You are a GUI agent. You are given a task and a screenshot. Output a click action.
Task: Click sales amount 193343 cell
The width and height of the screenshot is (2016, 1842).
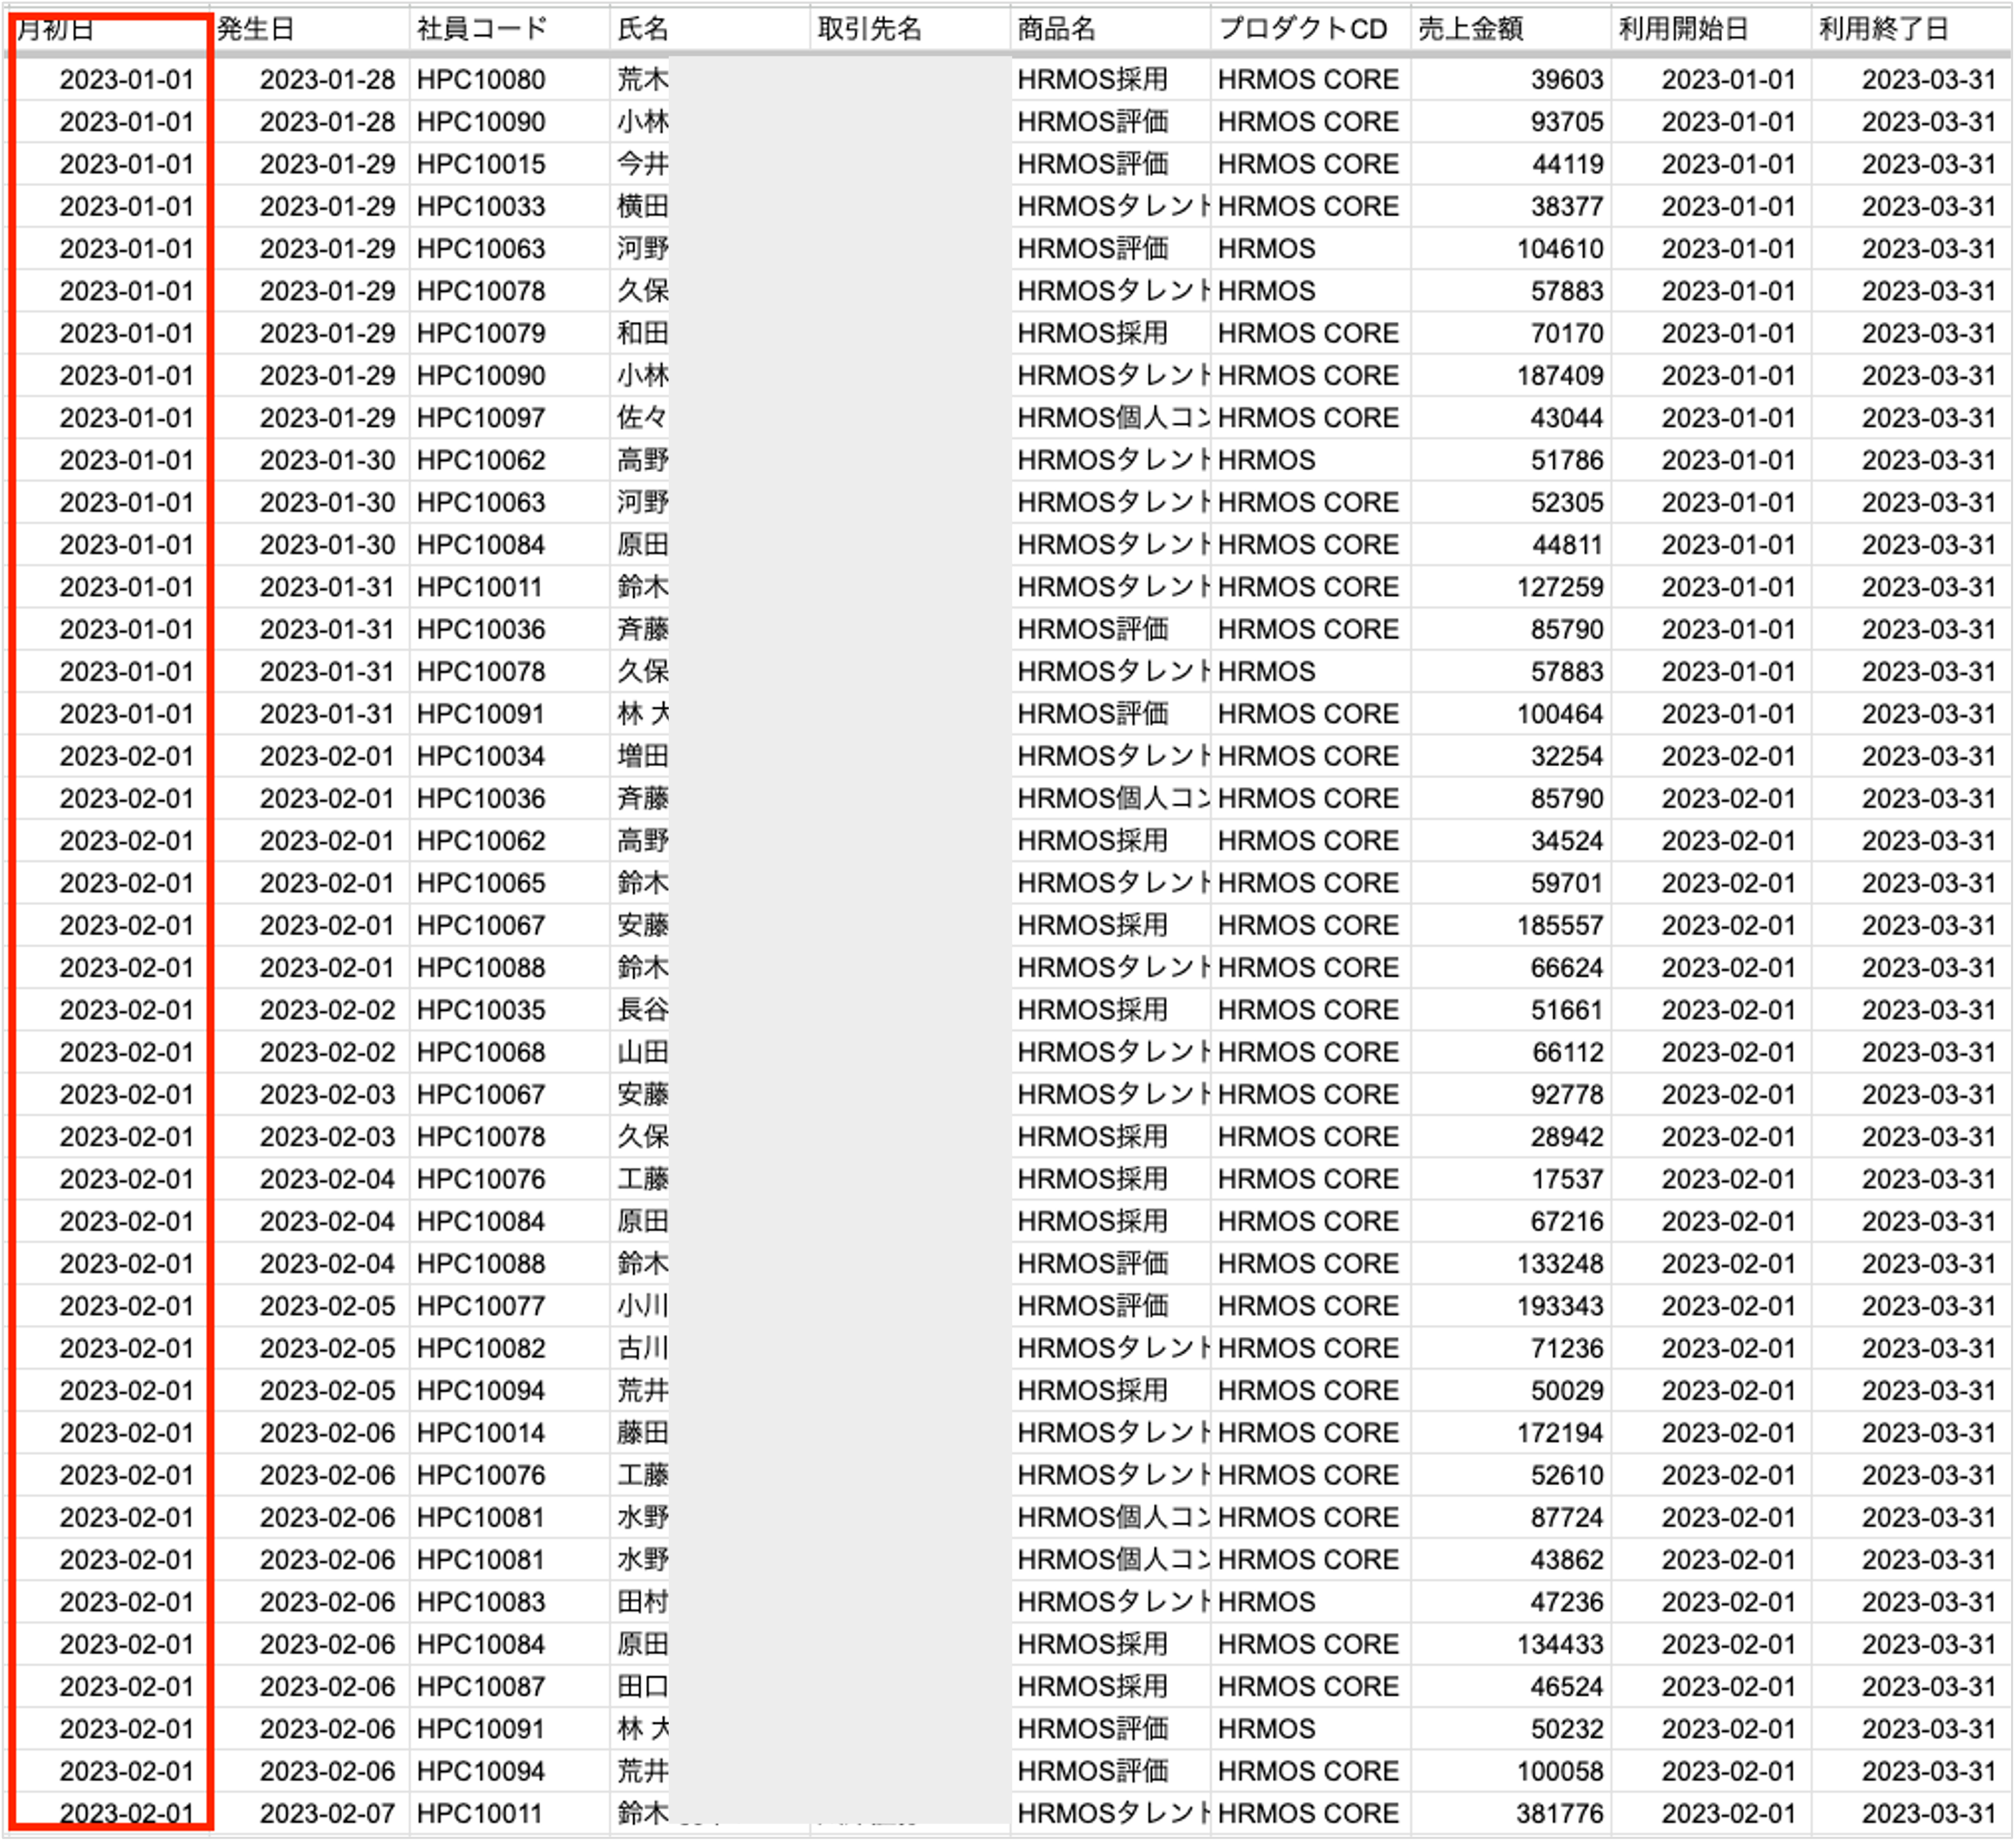(1559, 1306)
